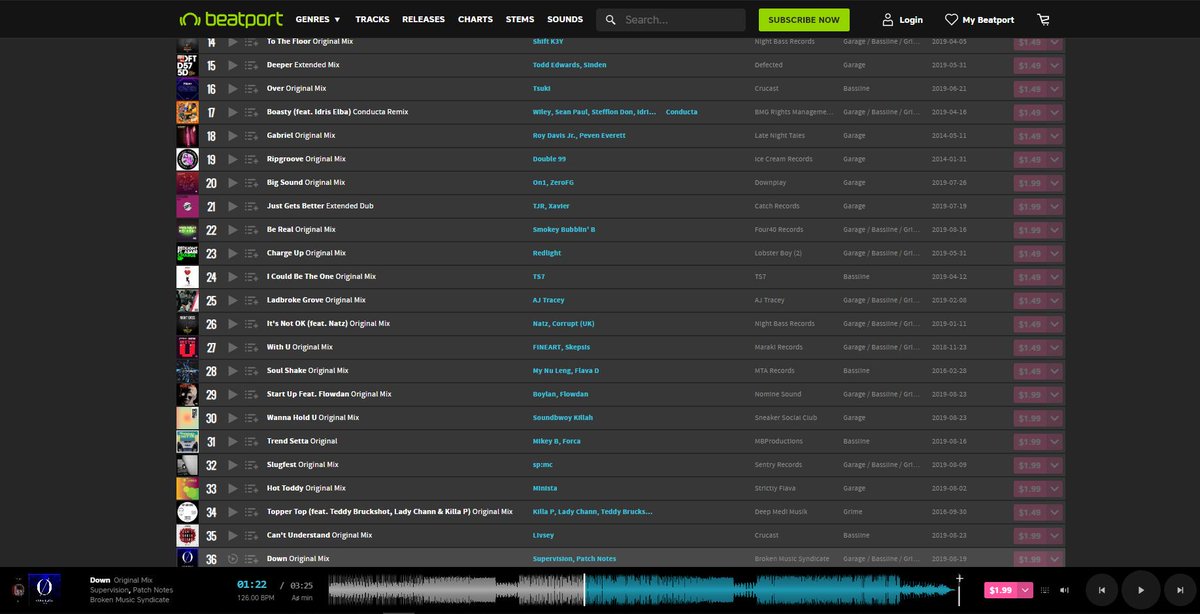Screen dimensions: 1200x614
Task: Click the Beatport logo
Action: pyautogui.click(x=231, y=19)
